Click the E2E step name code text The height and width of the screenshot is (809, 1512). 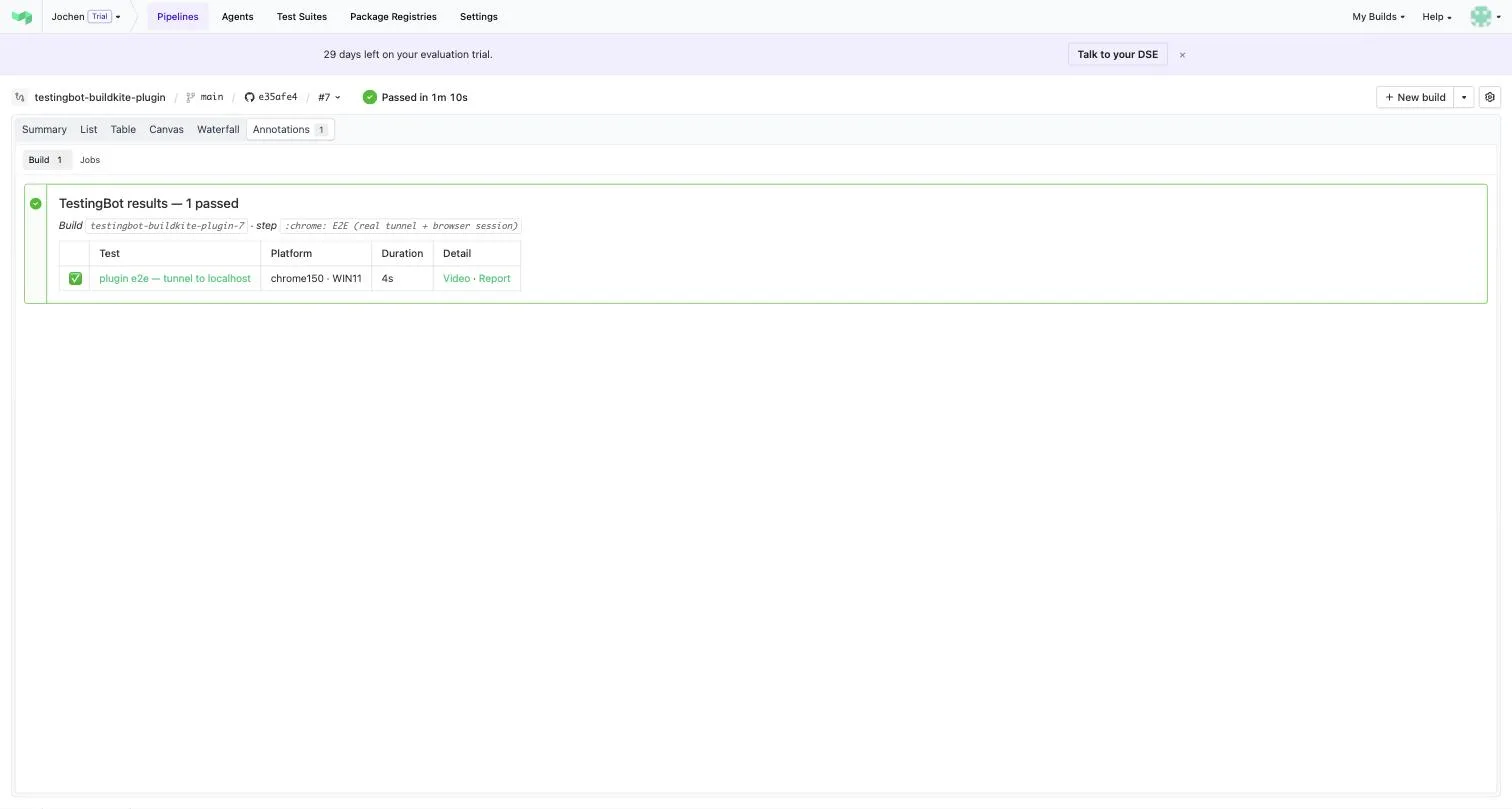(x=401, y=226)
